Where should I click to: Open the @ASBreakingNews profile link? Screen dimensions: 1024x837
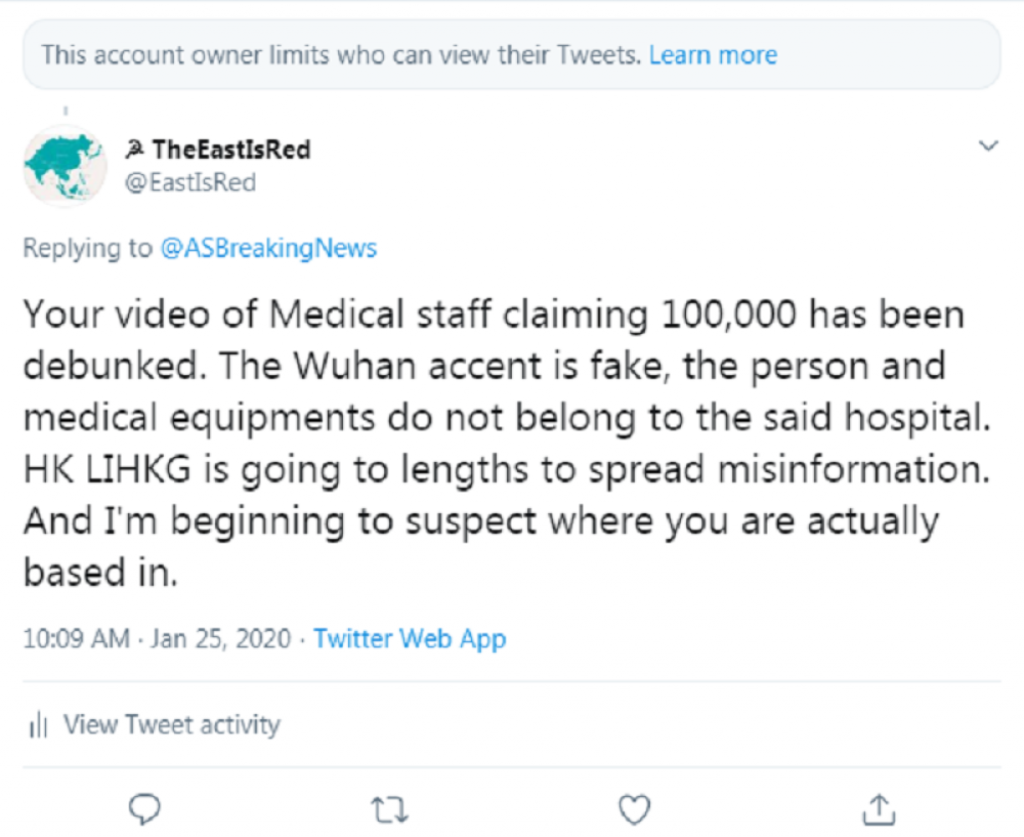coord(268,248)
